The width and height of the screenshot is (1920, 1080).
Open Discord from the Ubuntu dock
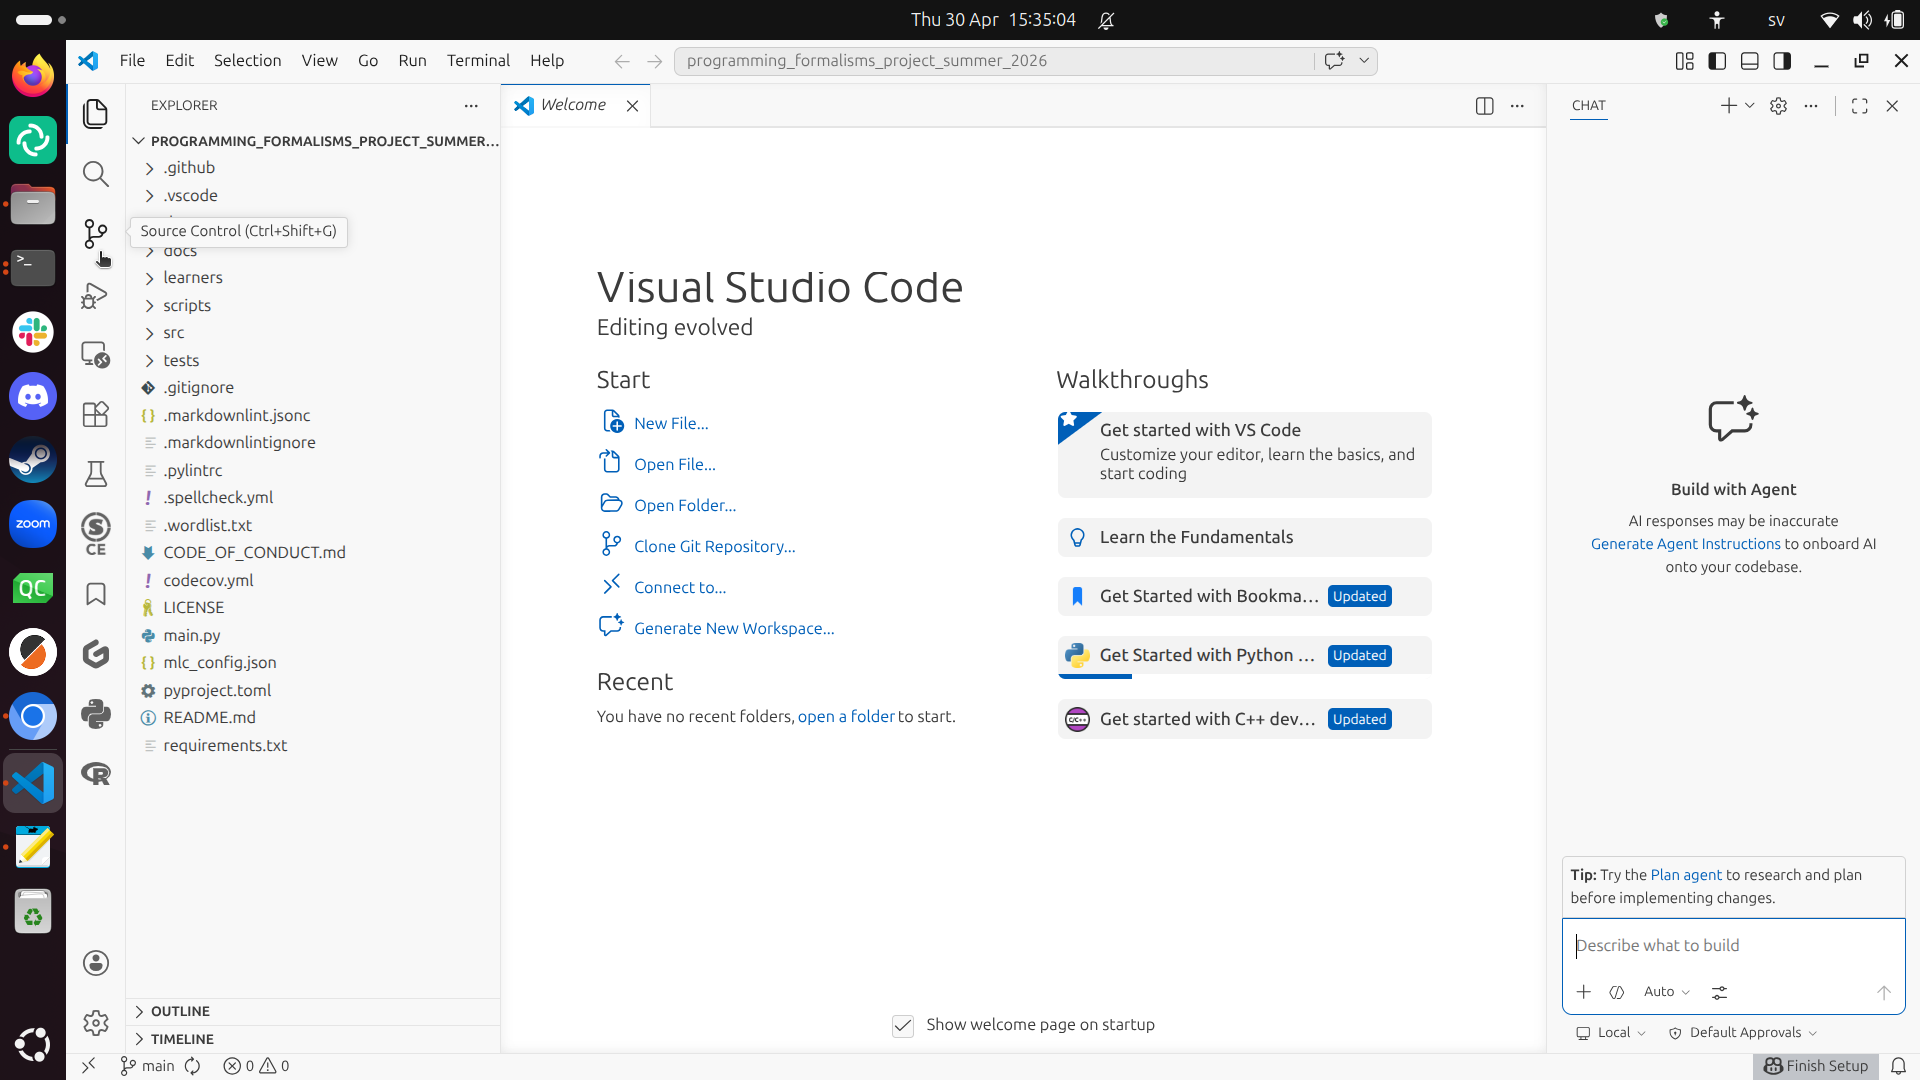pos(33,397)
